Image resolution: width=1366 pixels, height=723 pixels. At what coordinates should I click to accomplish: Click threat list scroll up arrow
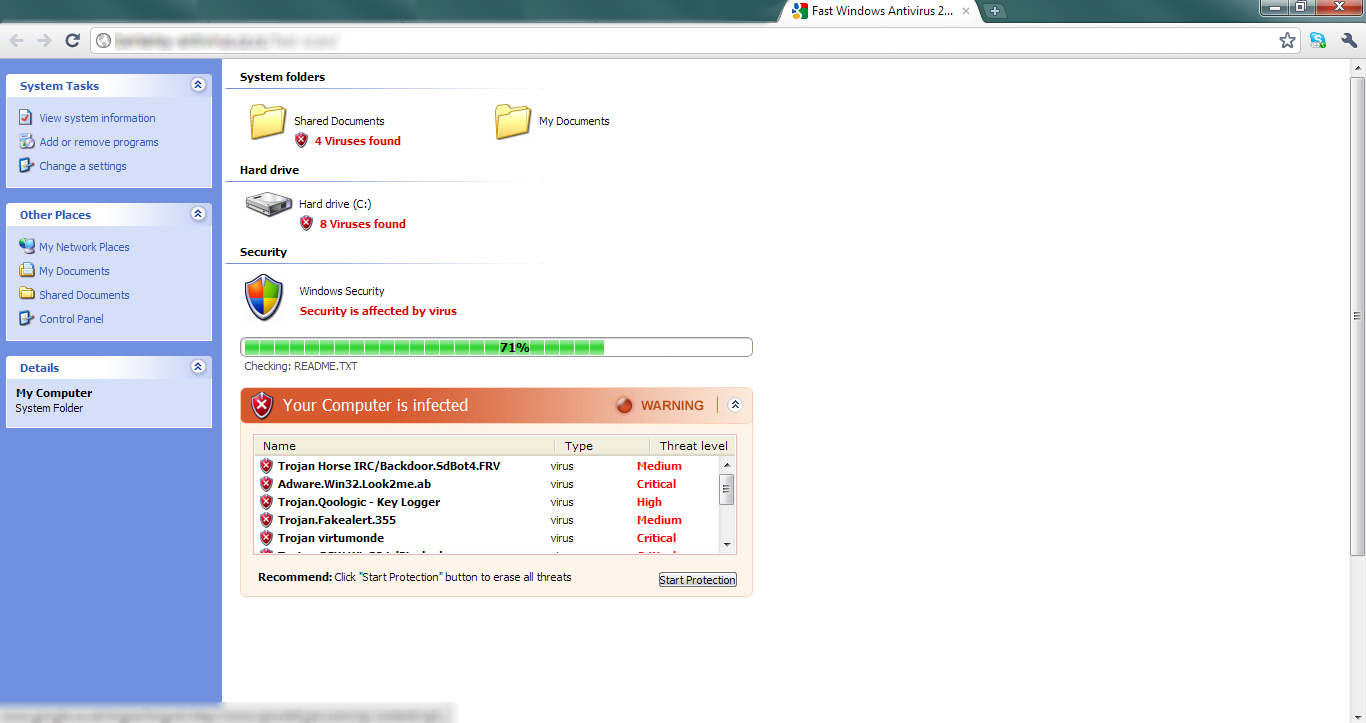pyautogui.click(x=727, y=465)
